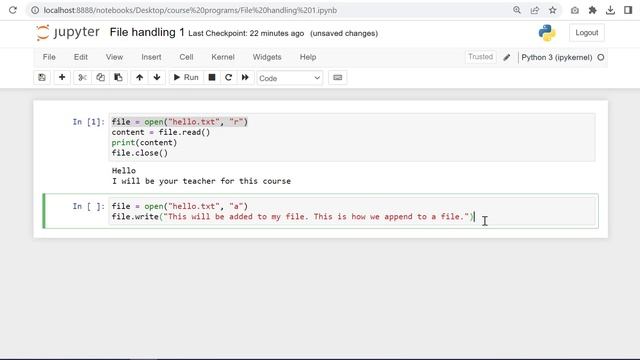Insert a cell below with plus icon
This screenshot has width=640, height=360.
coord(62,78)
